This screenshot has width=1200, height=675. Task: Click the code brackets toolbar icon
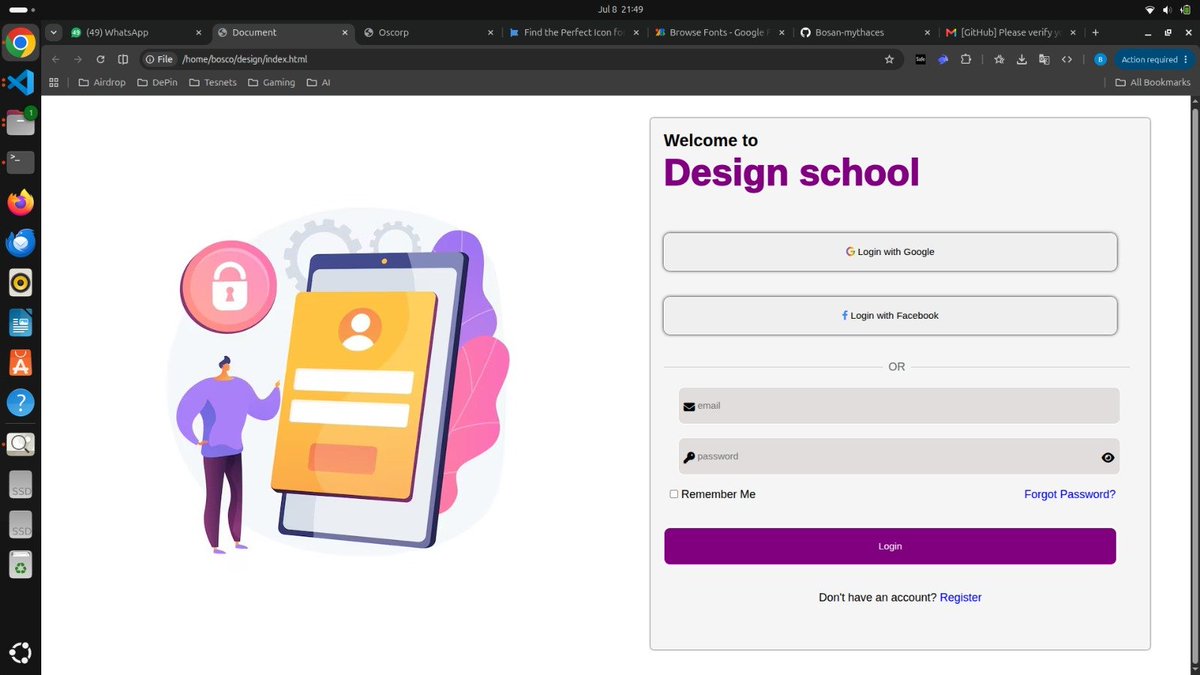[1067, 59]
